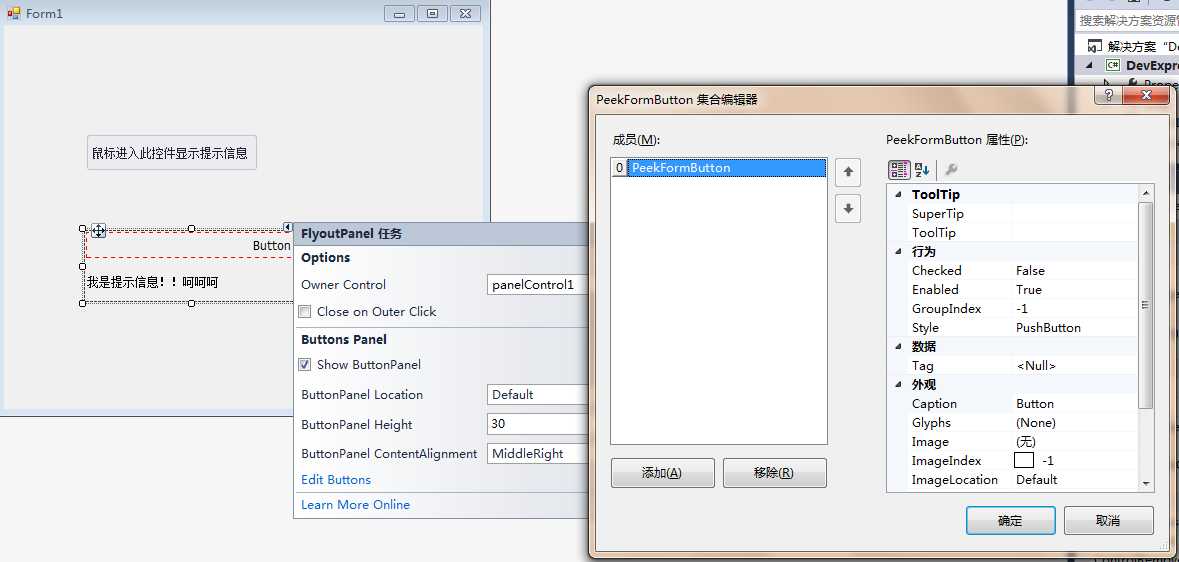Click the property grid scroll-up arrow
This screenshot has height=562, width=1179.
coord(1145,193)
